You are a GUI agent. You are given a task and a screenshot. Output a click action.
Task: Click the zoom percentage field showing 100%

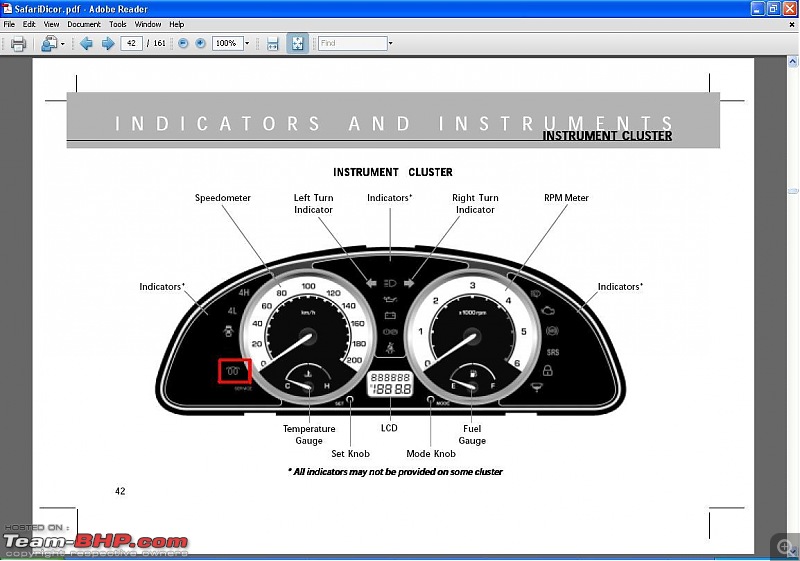click(227, 43)
